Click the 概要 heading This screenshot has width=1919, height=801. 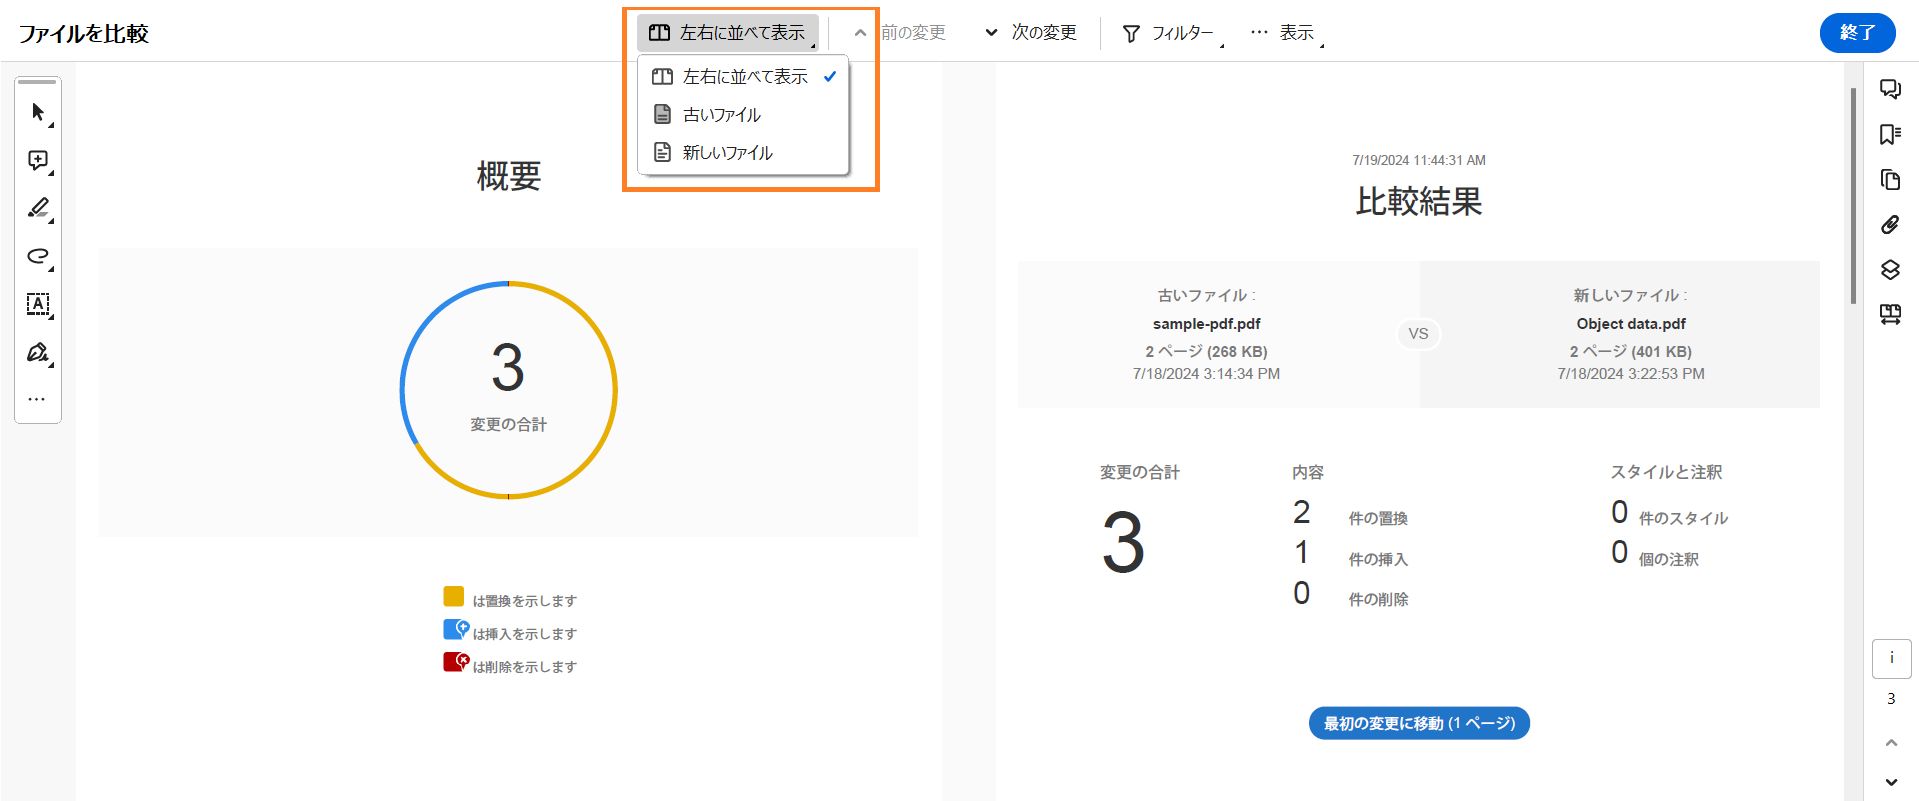(x=508, y=177)
